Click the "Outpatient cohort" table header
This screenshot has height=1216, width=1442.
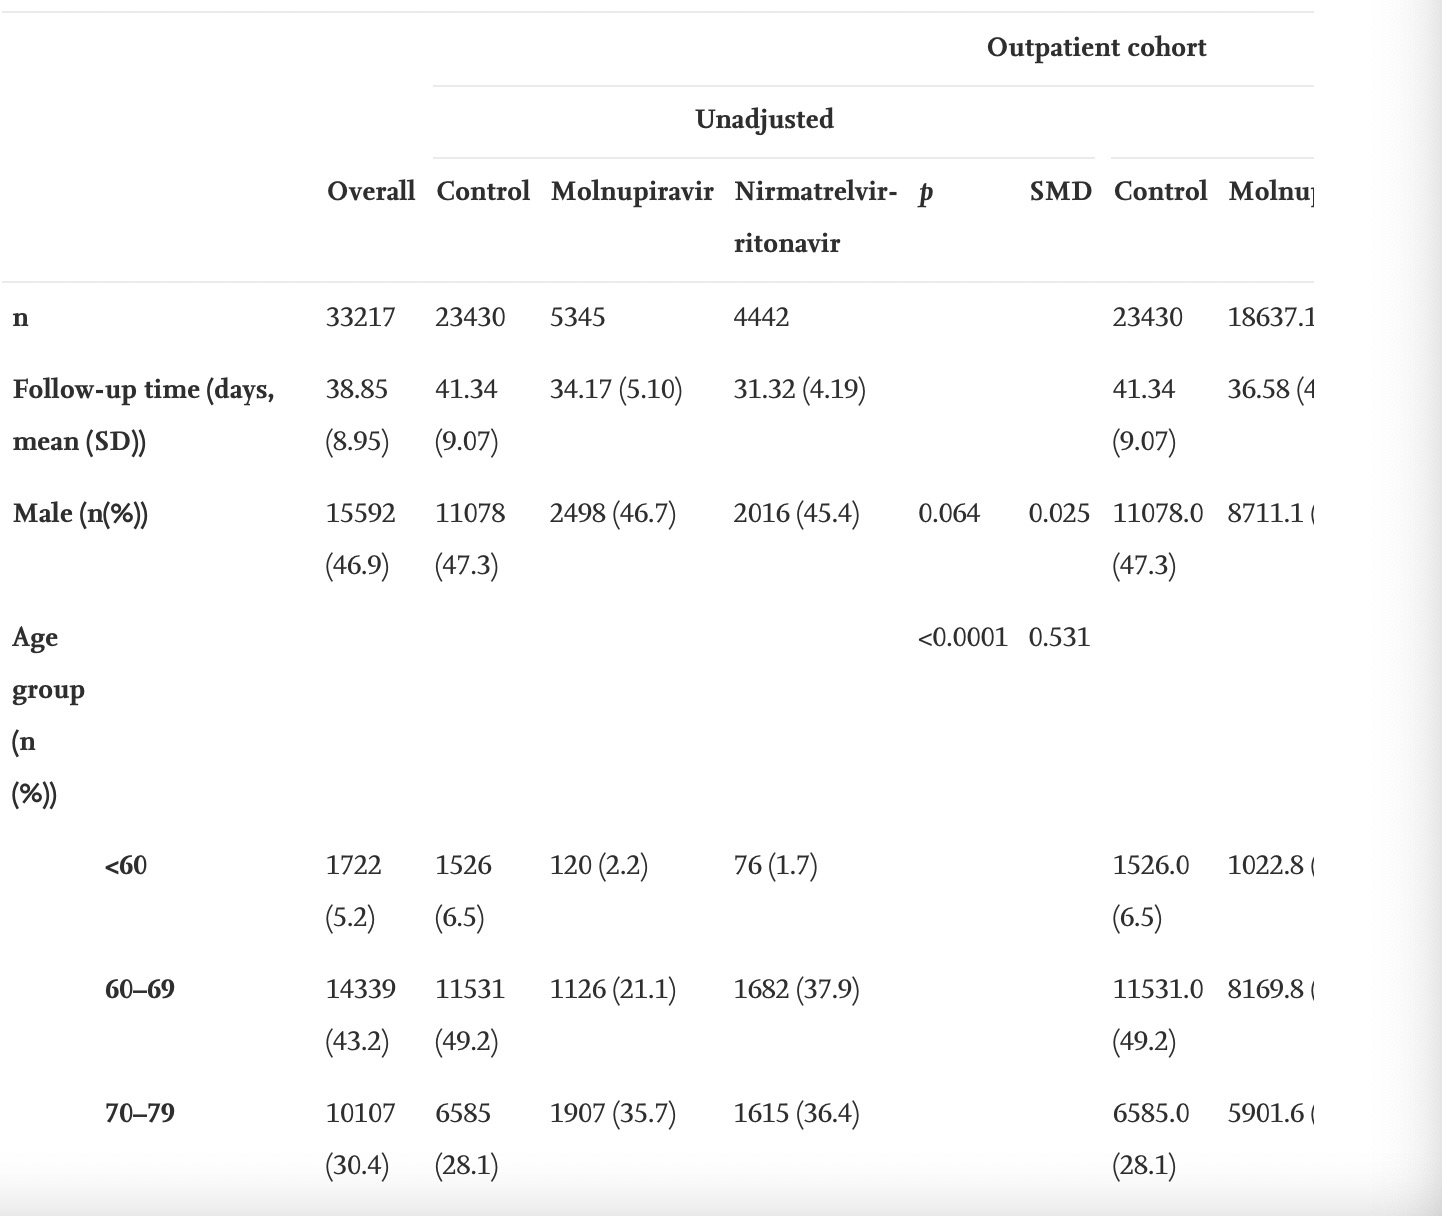tap(1096, 48)
